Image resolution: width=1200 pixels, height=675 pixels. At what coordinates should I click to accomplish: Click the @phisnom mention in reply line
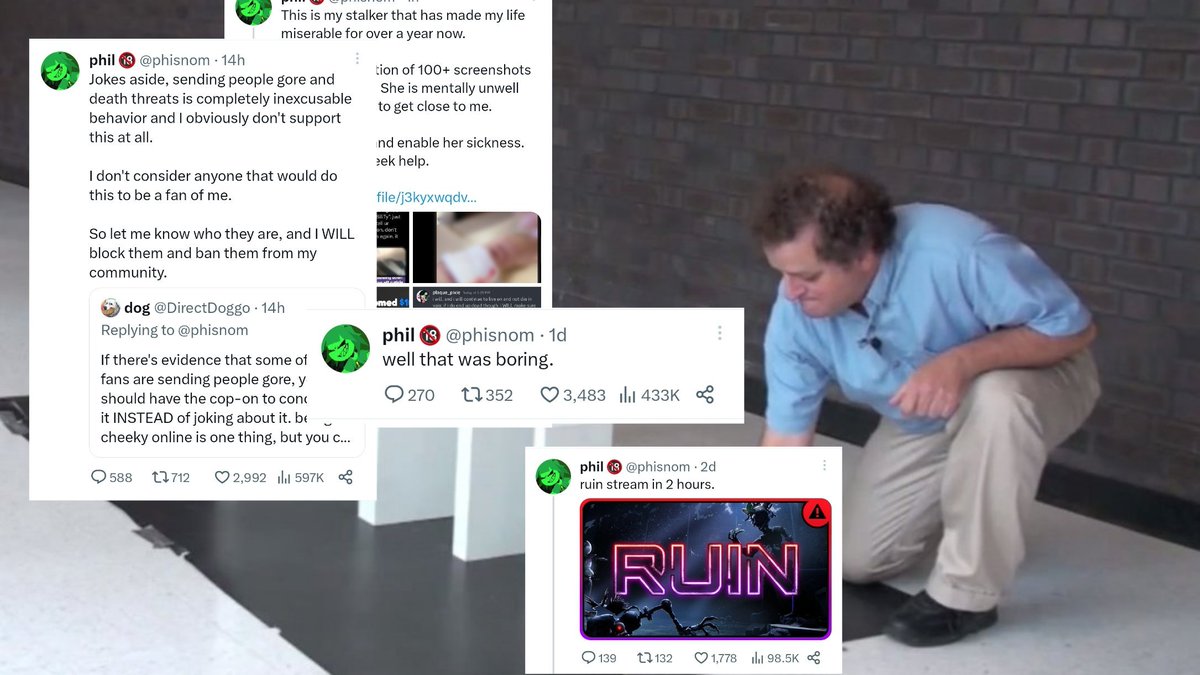tap(213, 330)
